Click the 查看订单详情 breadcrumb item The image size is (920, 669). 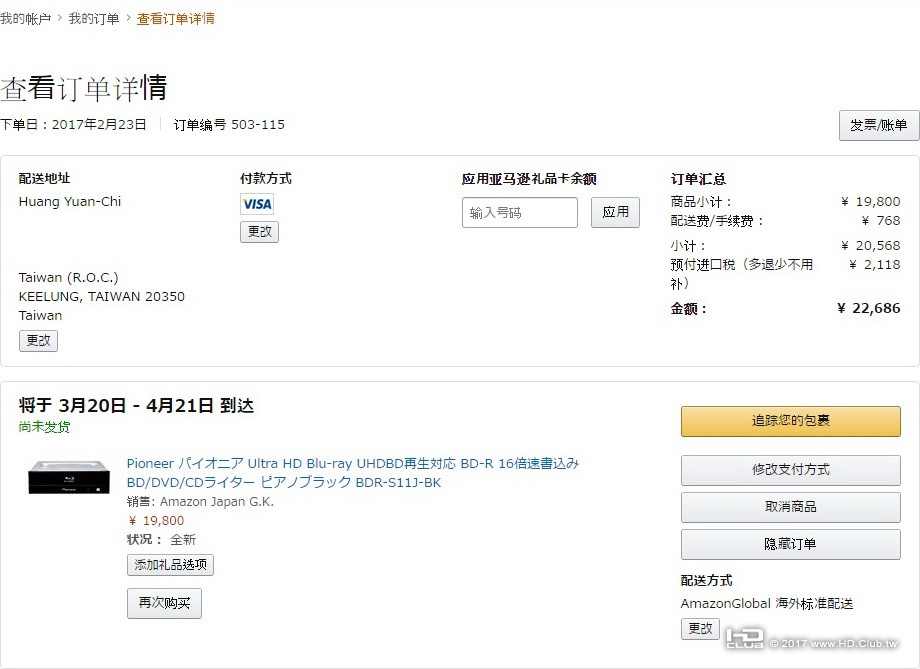[175, 19]
